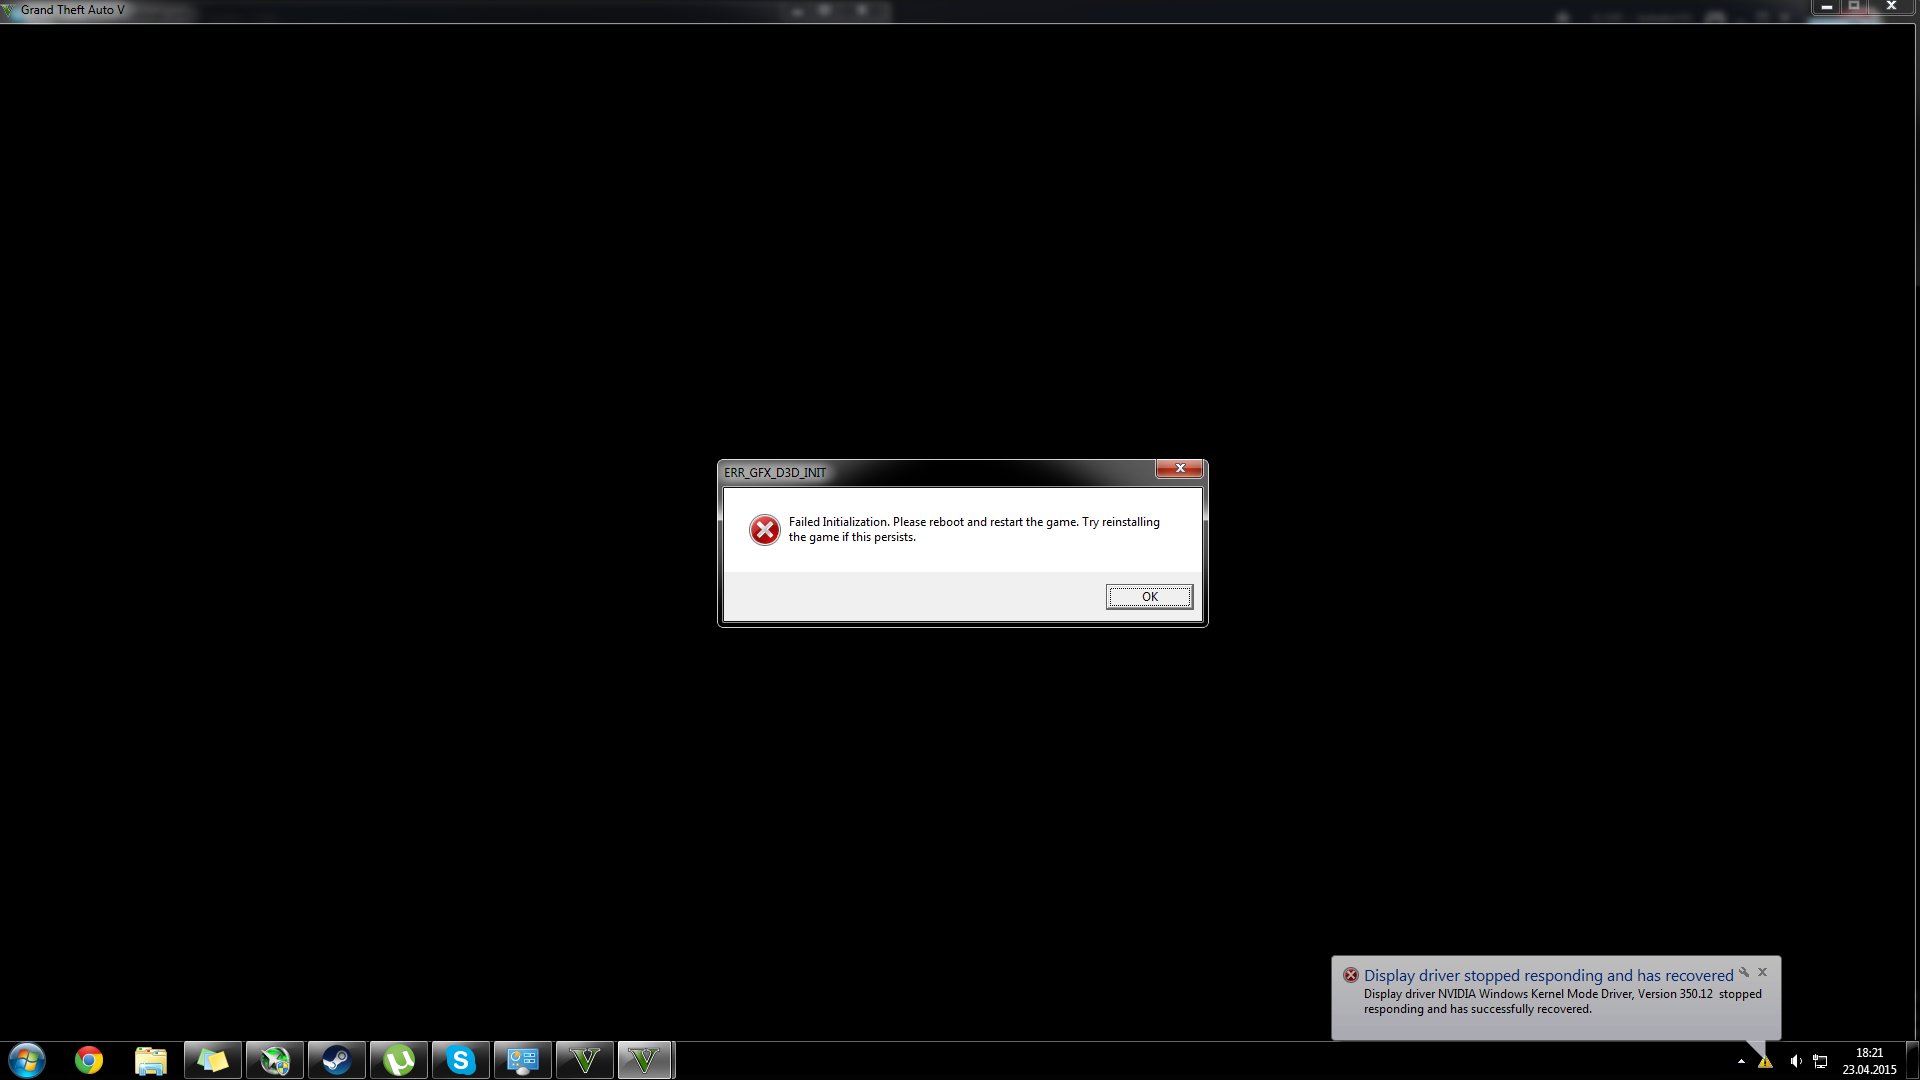Close the ERR_GFX_D3D_INIT error dialog
Viewport: 1920px width, 1080px height.
coord(1180,469)
